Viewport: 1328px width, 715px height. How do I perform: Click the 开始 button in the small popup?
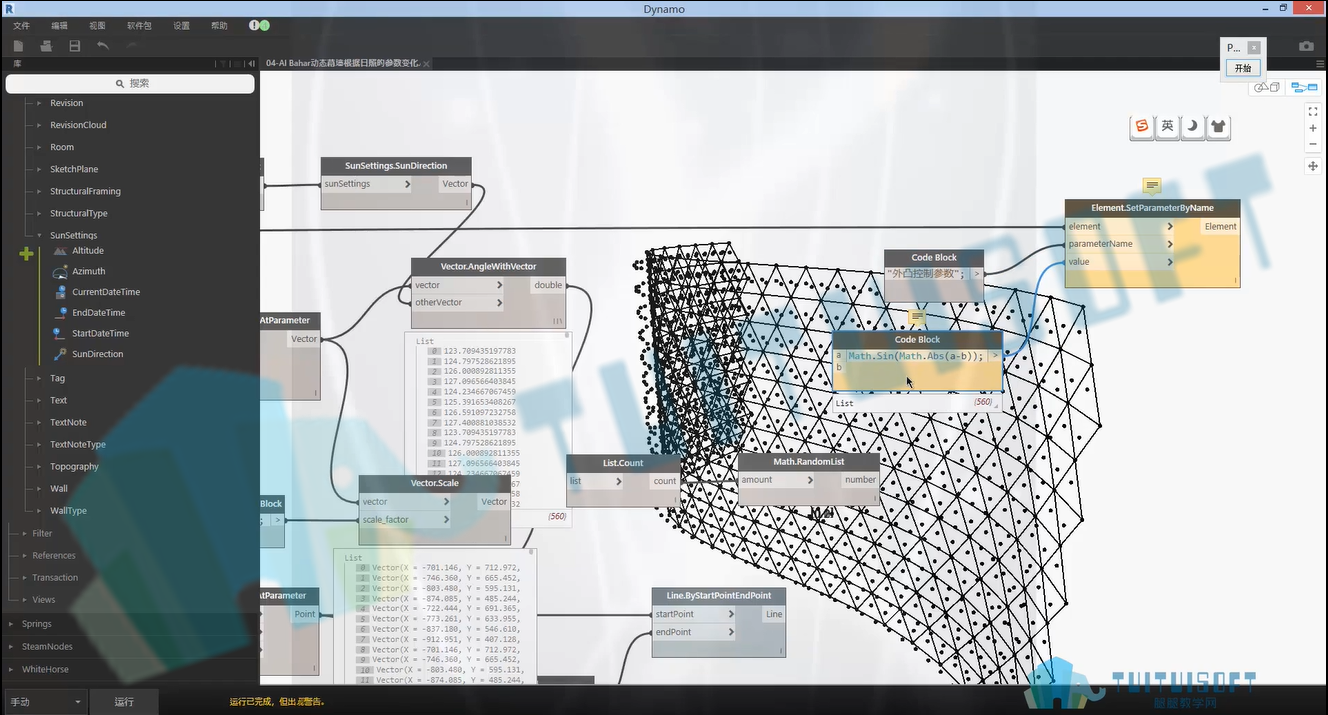coord(1243,68)
